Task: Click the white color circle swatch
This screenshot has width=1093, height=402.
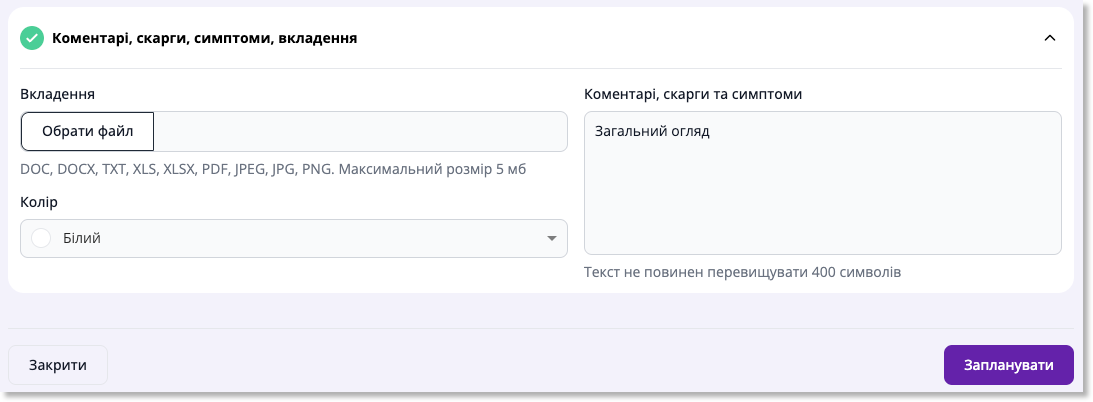Action: 42,238
